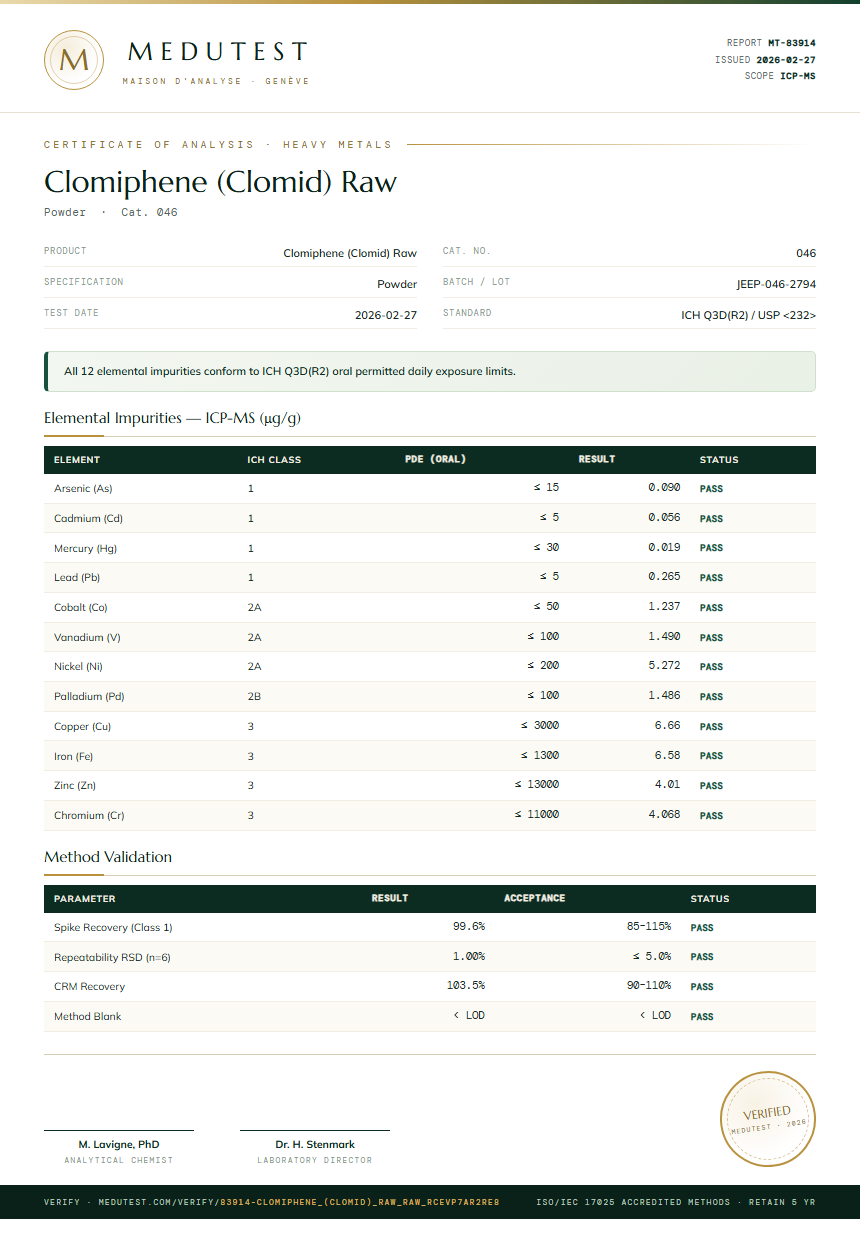Click the Mercury (Hg) row label
860x1249 pixels.
click(85, 548)
